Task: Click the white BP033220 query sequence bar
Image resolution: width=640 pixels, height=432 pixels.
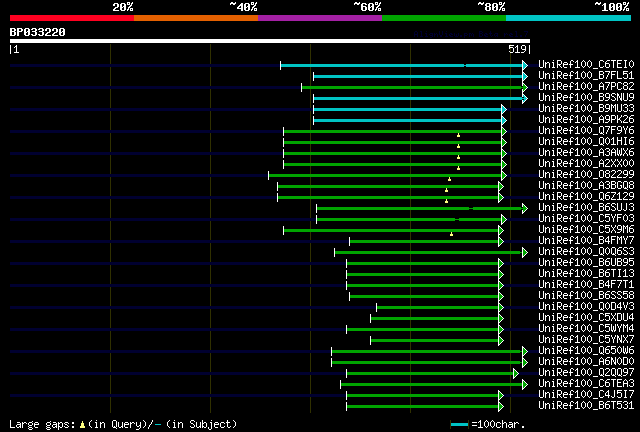Action: click(270, 41)
